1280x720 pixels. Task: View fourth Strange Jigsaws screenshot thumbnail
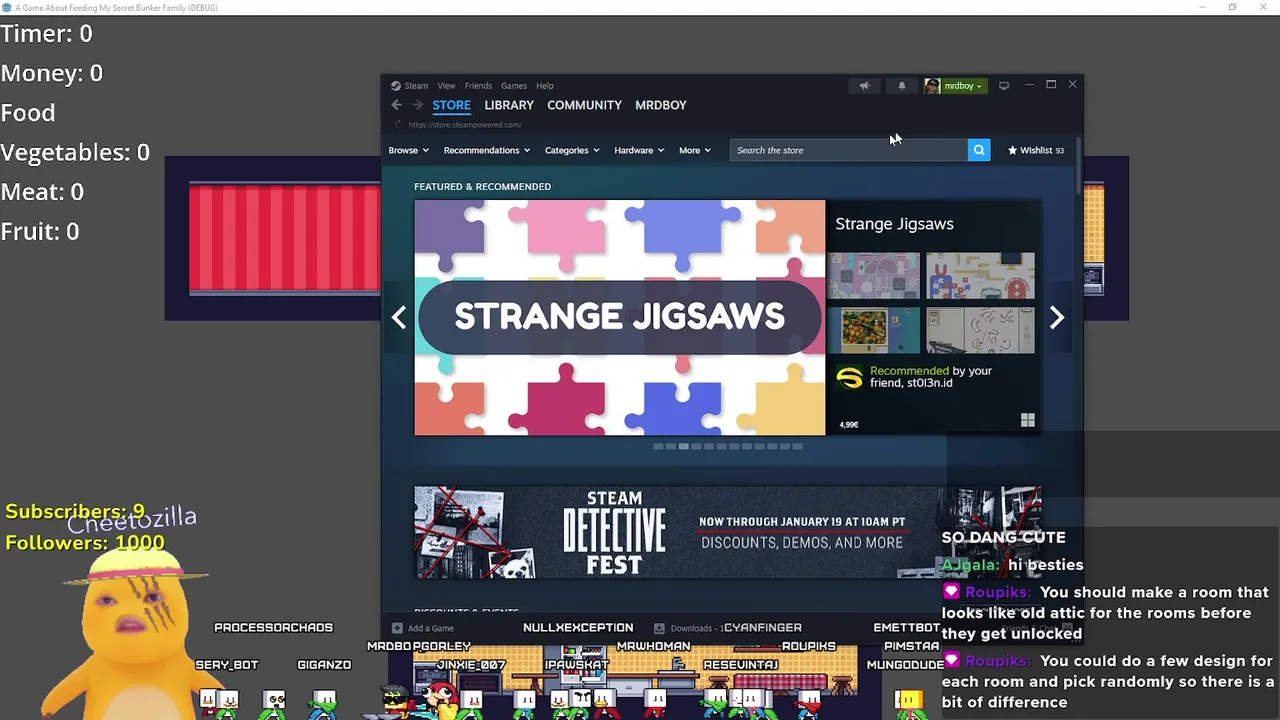click(x=980, y=330)
